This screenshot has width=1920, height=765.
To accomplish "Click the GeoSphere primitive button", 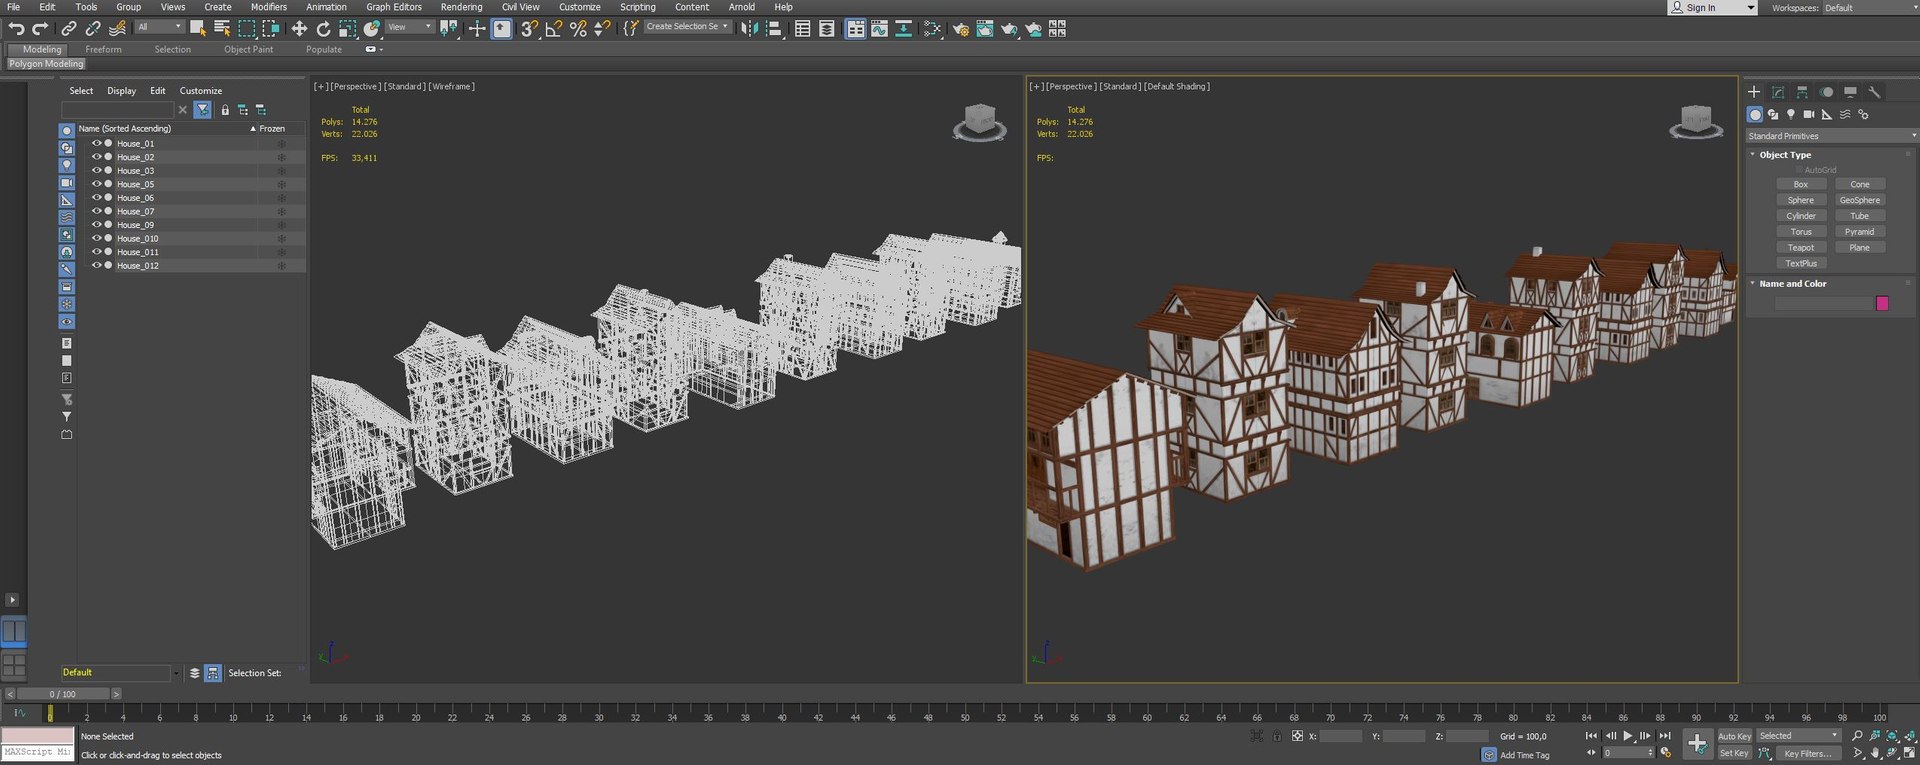I will pyautogui.click(x=1860, y=200).
